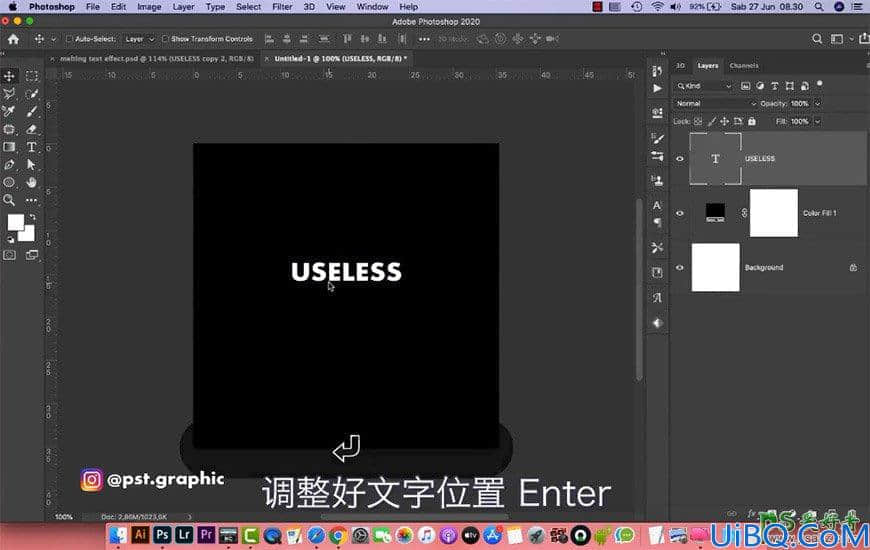
Task: Select the Eraser tool
Action: tap(32, 129)
